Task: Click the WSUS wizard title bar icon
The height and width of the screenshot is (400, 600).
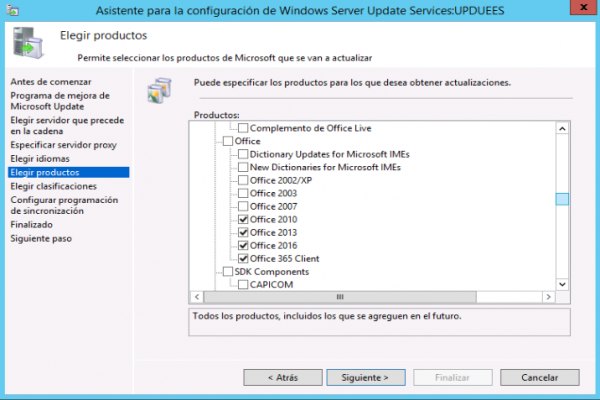Action: coord(12,10)
